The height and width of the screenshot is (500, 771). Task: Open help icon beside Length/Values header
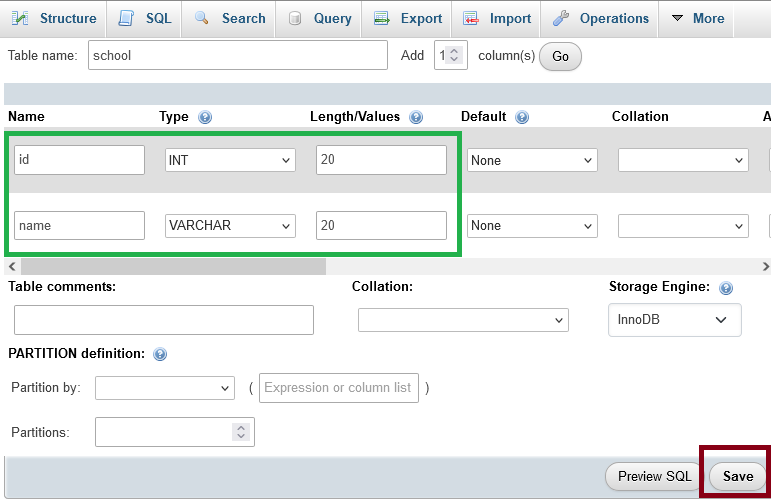[x=416, y=117]
